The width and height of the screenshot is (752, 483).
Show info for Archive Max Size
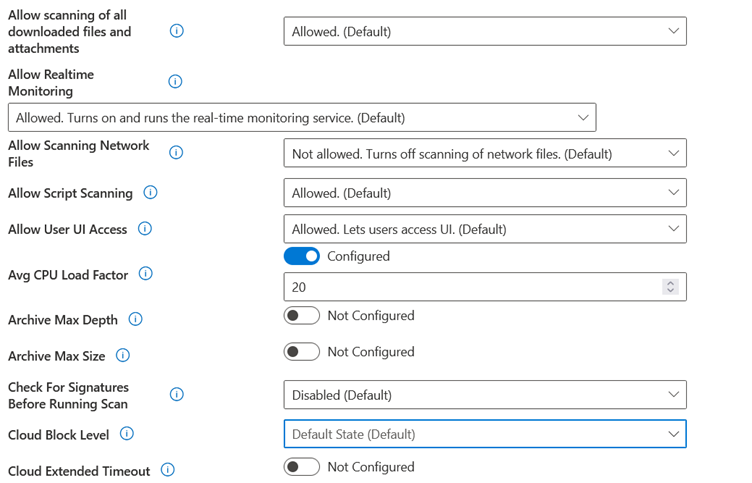click(123, 355)
